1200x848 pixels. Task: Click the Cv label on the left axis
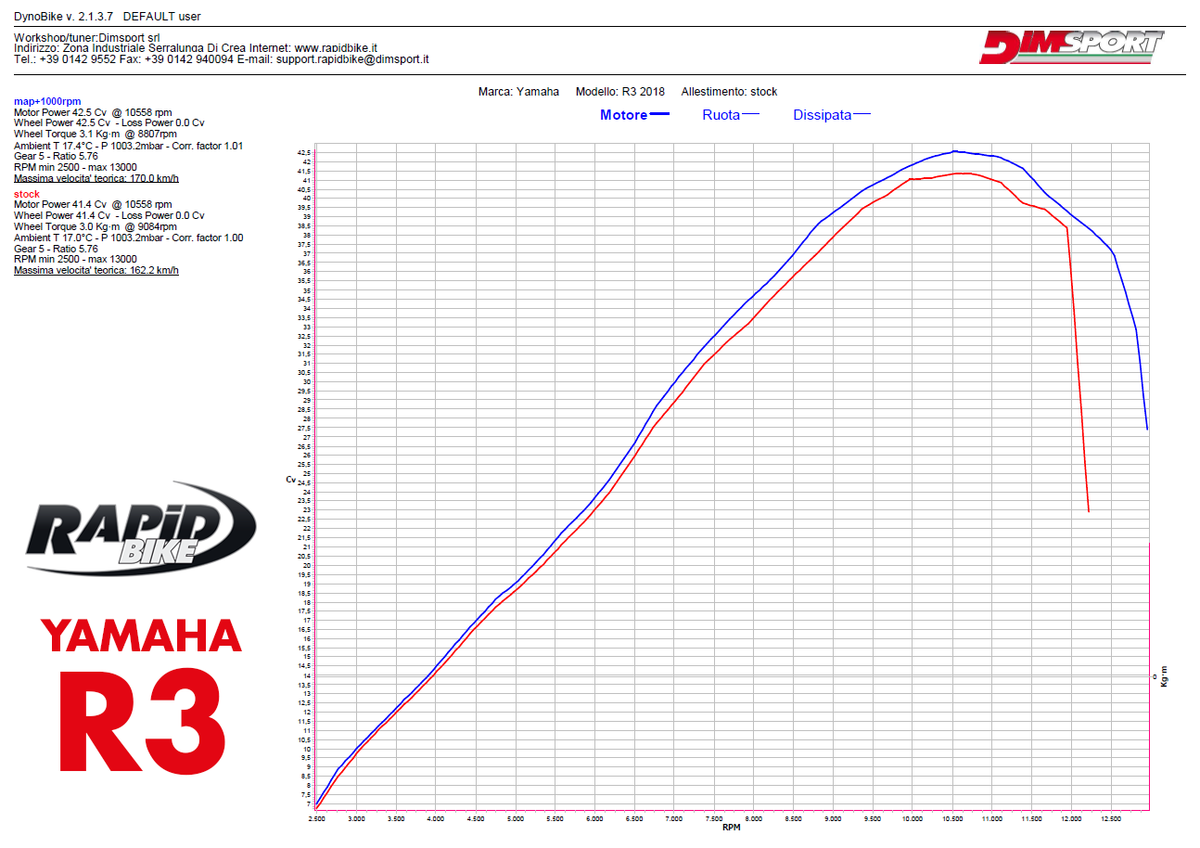[291, 480]
